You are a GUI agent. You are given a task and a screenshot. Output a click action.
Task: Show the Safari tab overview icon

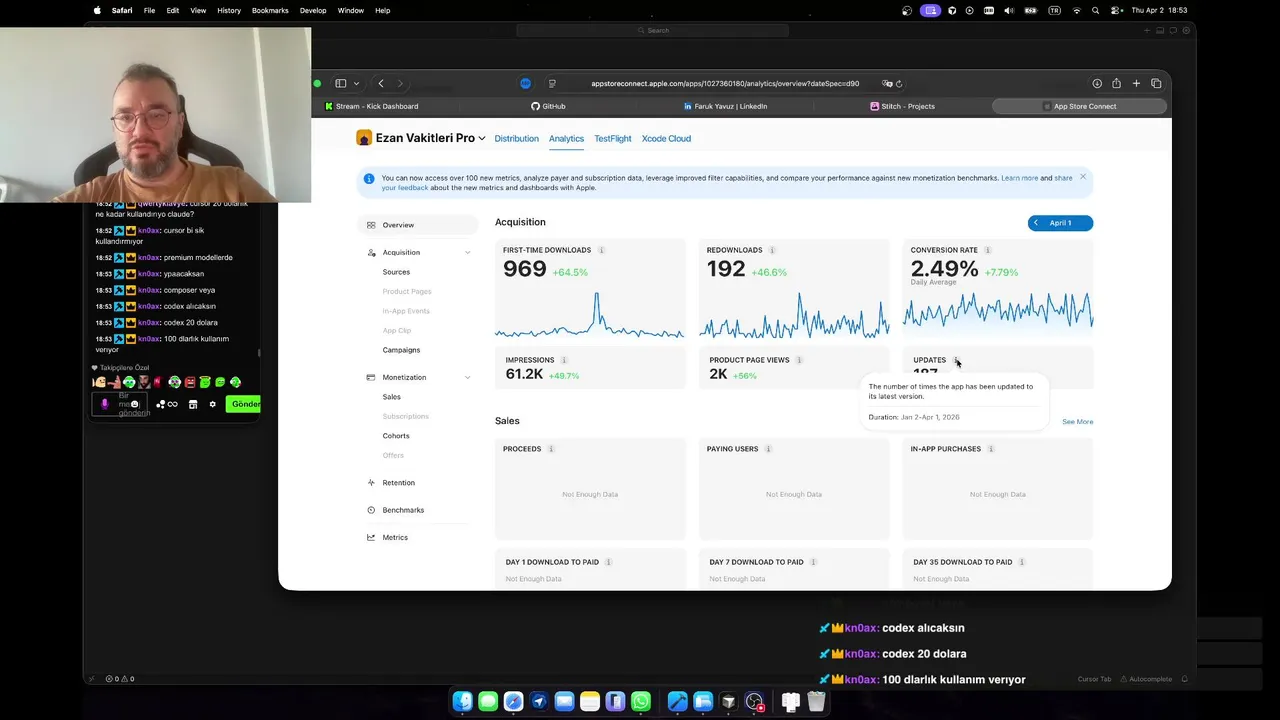1156,84
